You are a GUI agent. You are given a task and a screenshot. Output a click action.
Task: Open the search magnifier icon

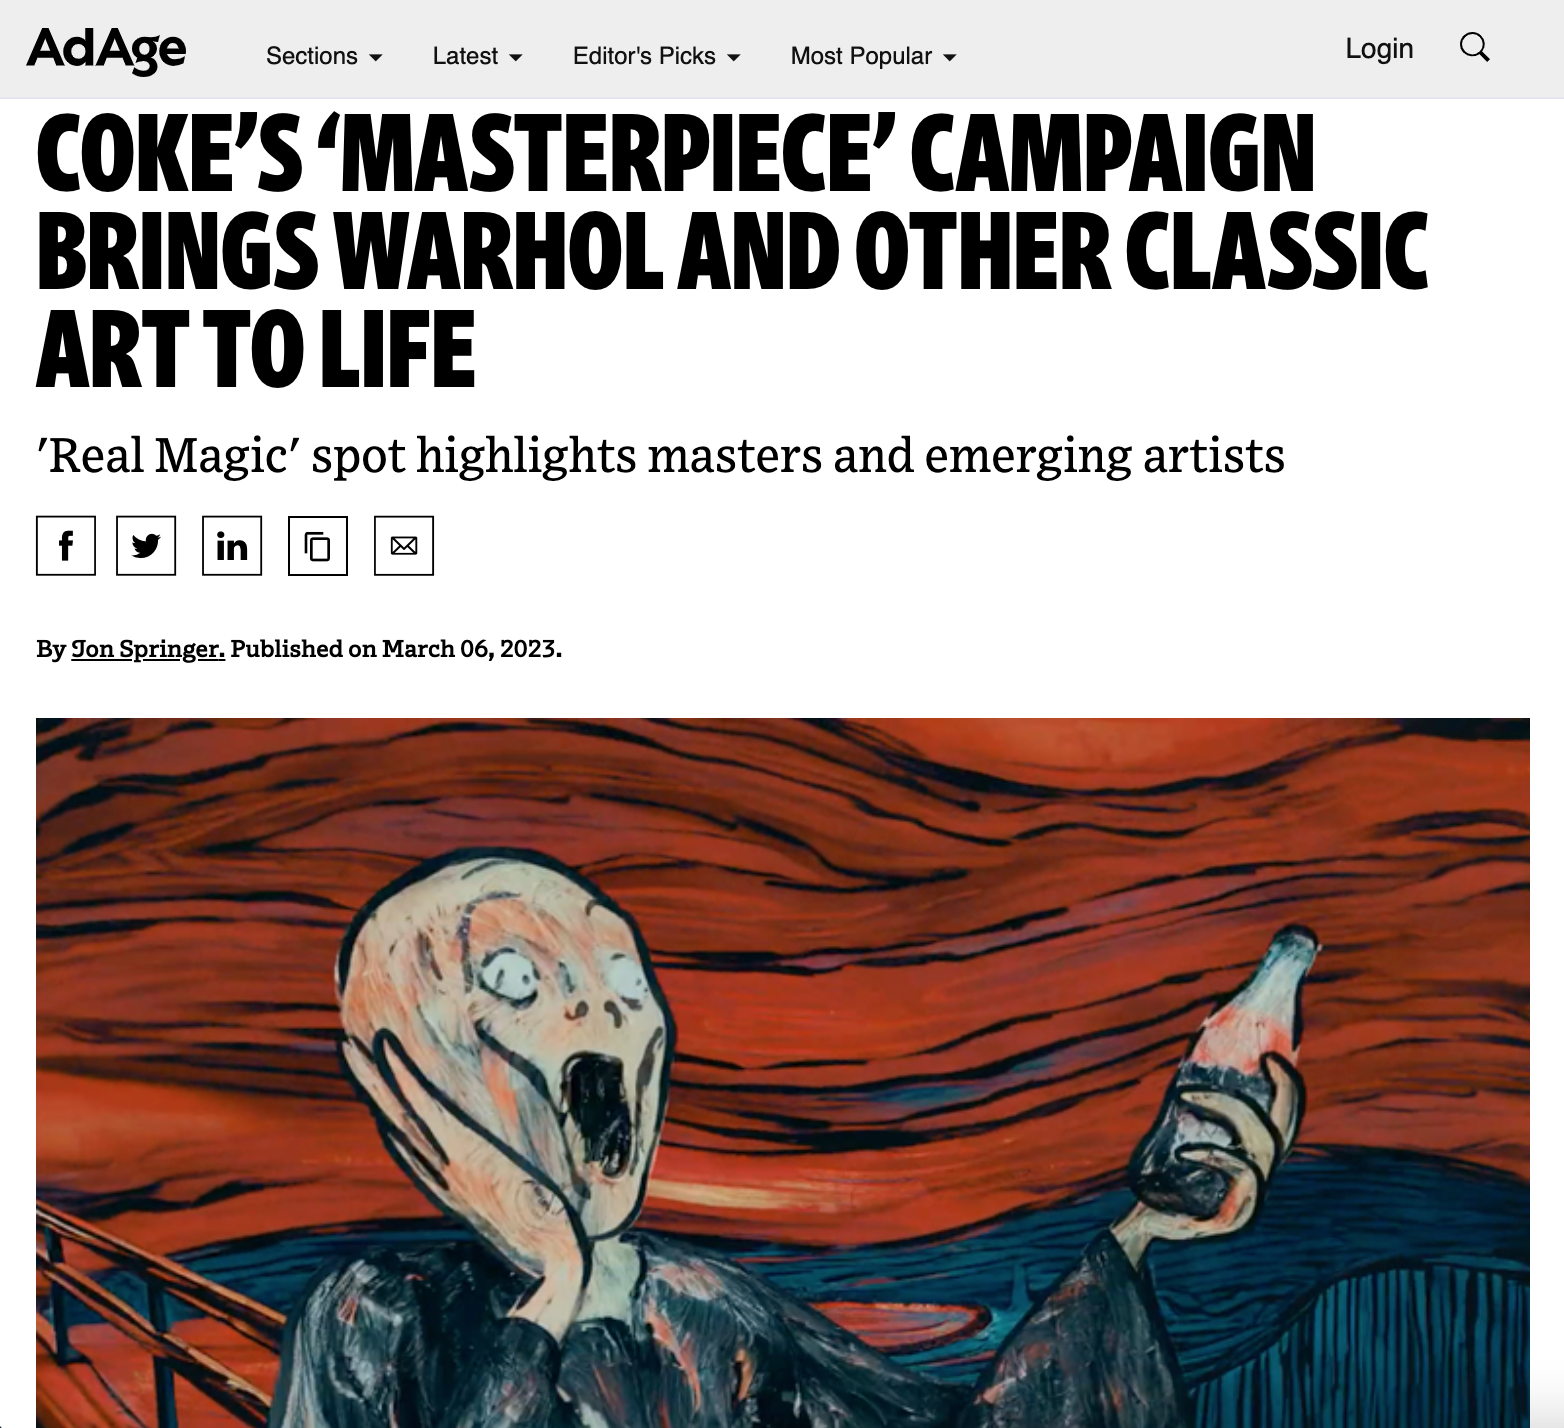point(1475,47)
